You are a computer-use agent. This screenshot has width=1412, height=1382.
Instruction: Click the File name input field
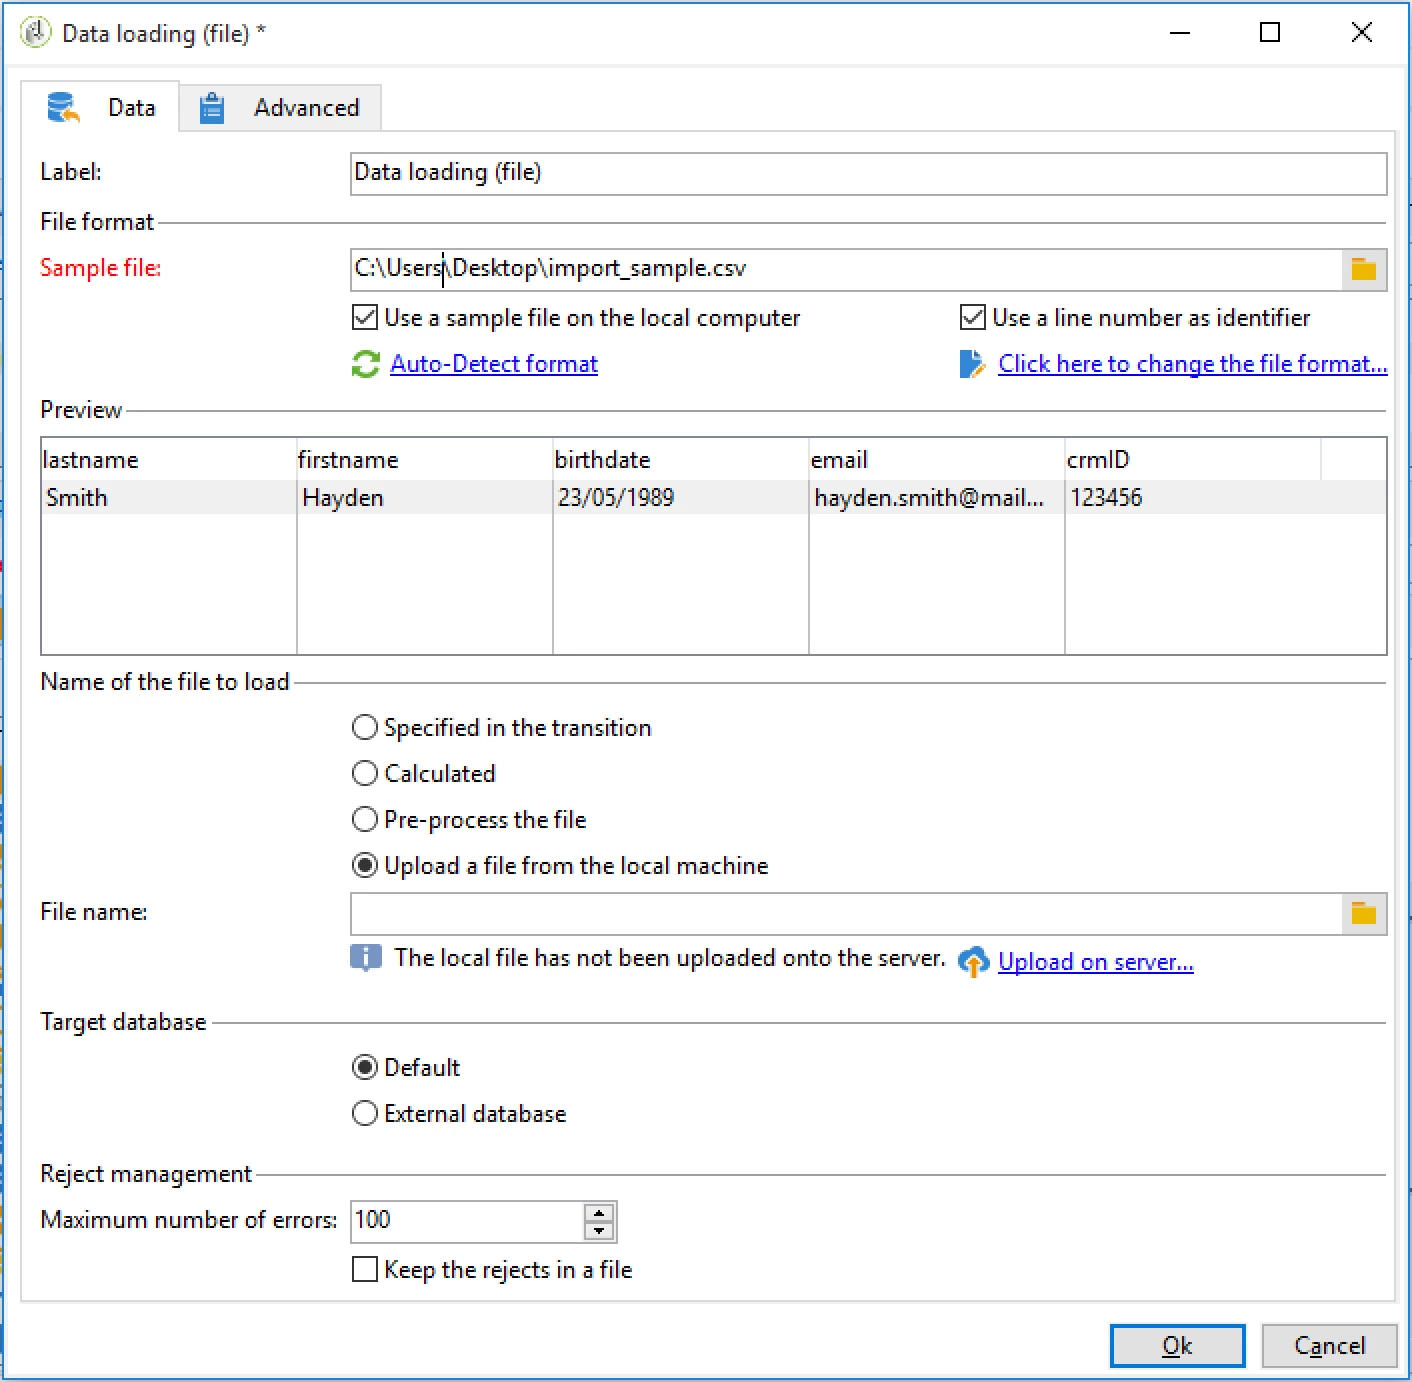coord(846,913)
